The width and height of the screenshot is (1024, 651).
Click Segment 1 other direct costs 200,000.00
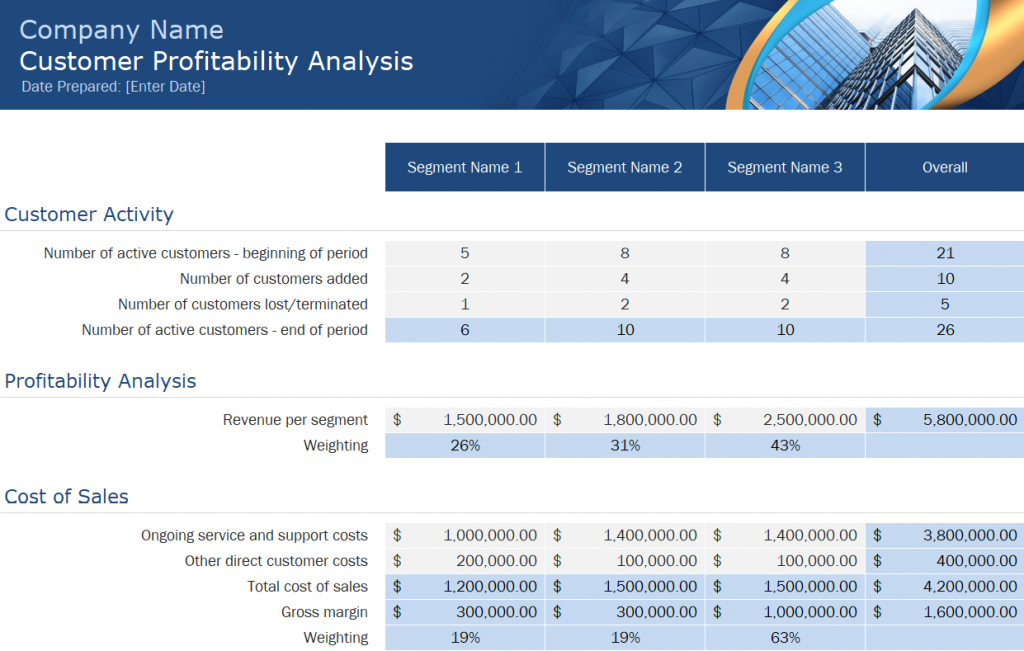pyautogui.click(x=465, y=561)
